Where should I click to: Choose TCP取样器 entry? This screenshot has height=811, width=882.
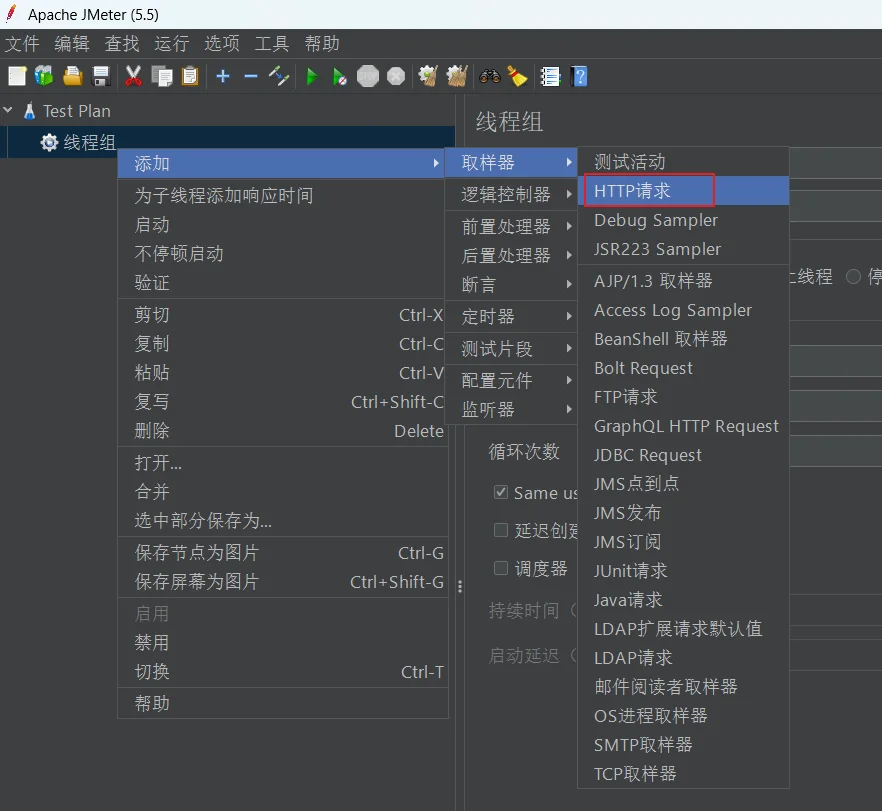[x=683, y=774]
